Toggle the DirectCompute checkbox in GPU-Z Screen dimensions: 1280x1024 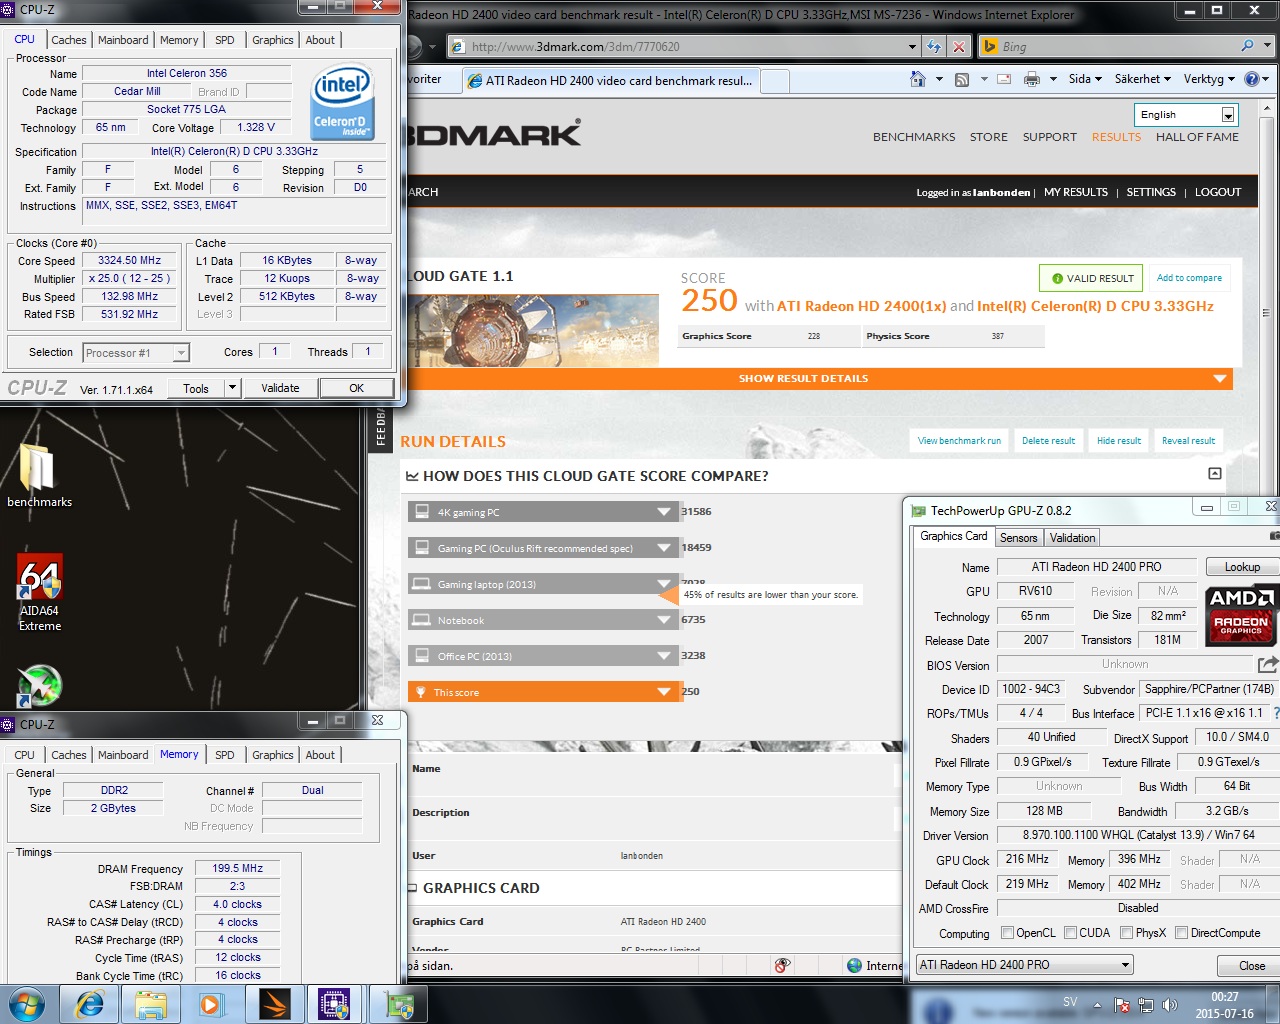[x=1182, y=933]
